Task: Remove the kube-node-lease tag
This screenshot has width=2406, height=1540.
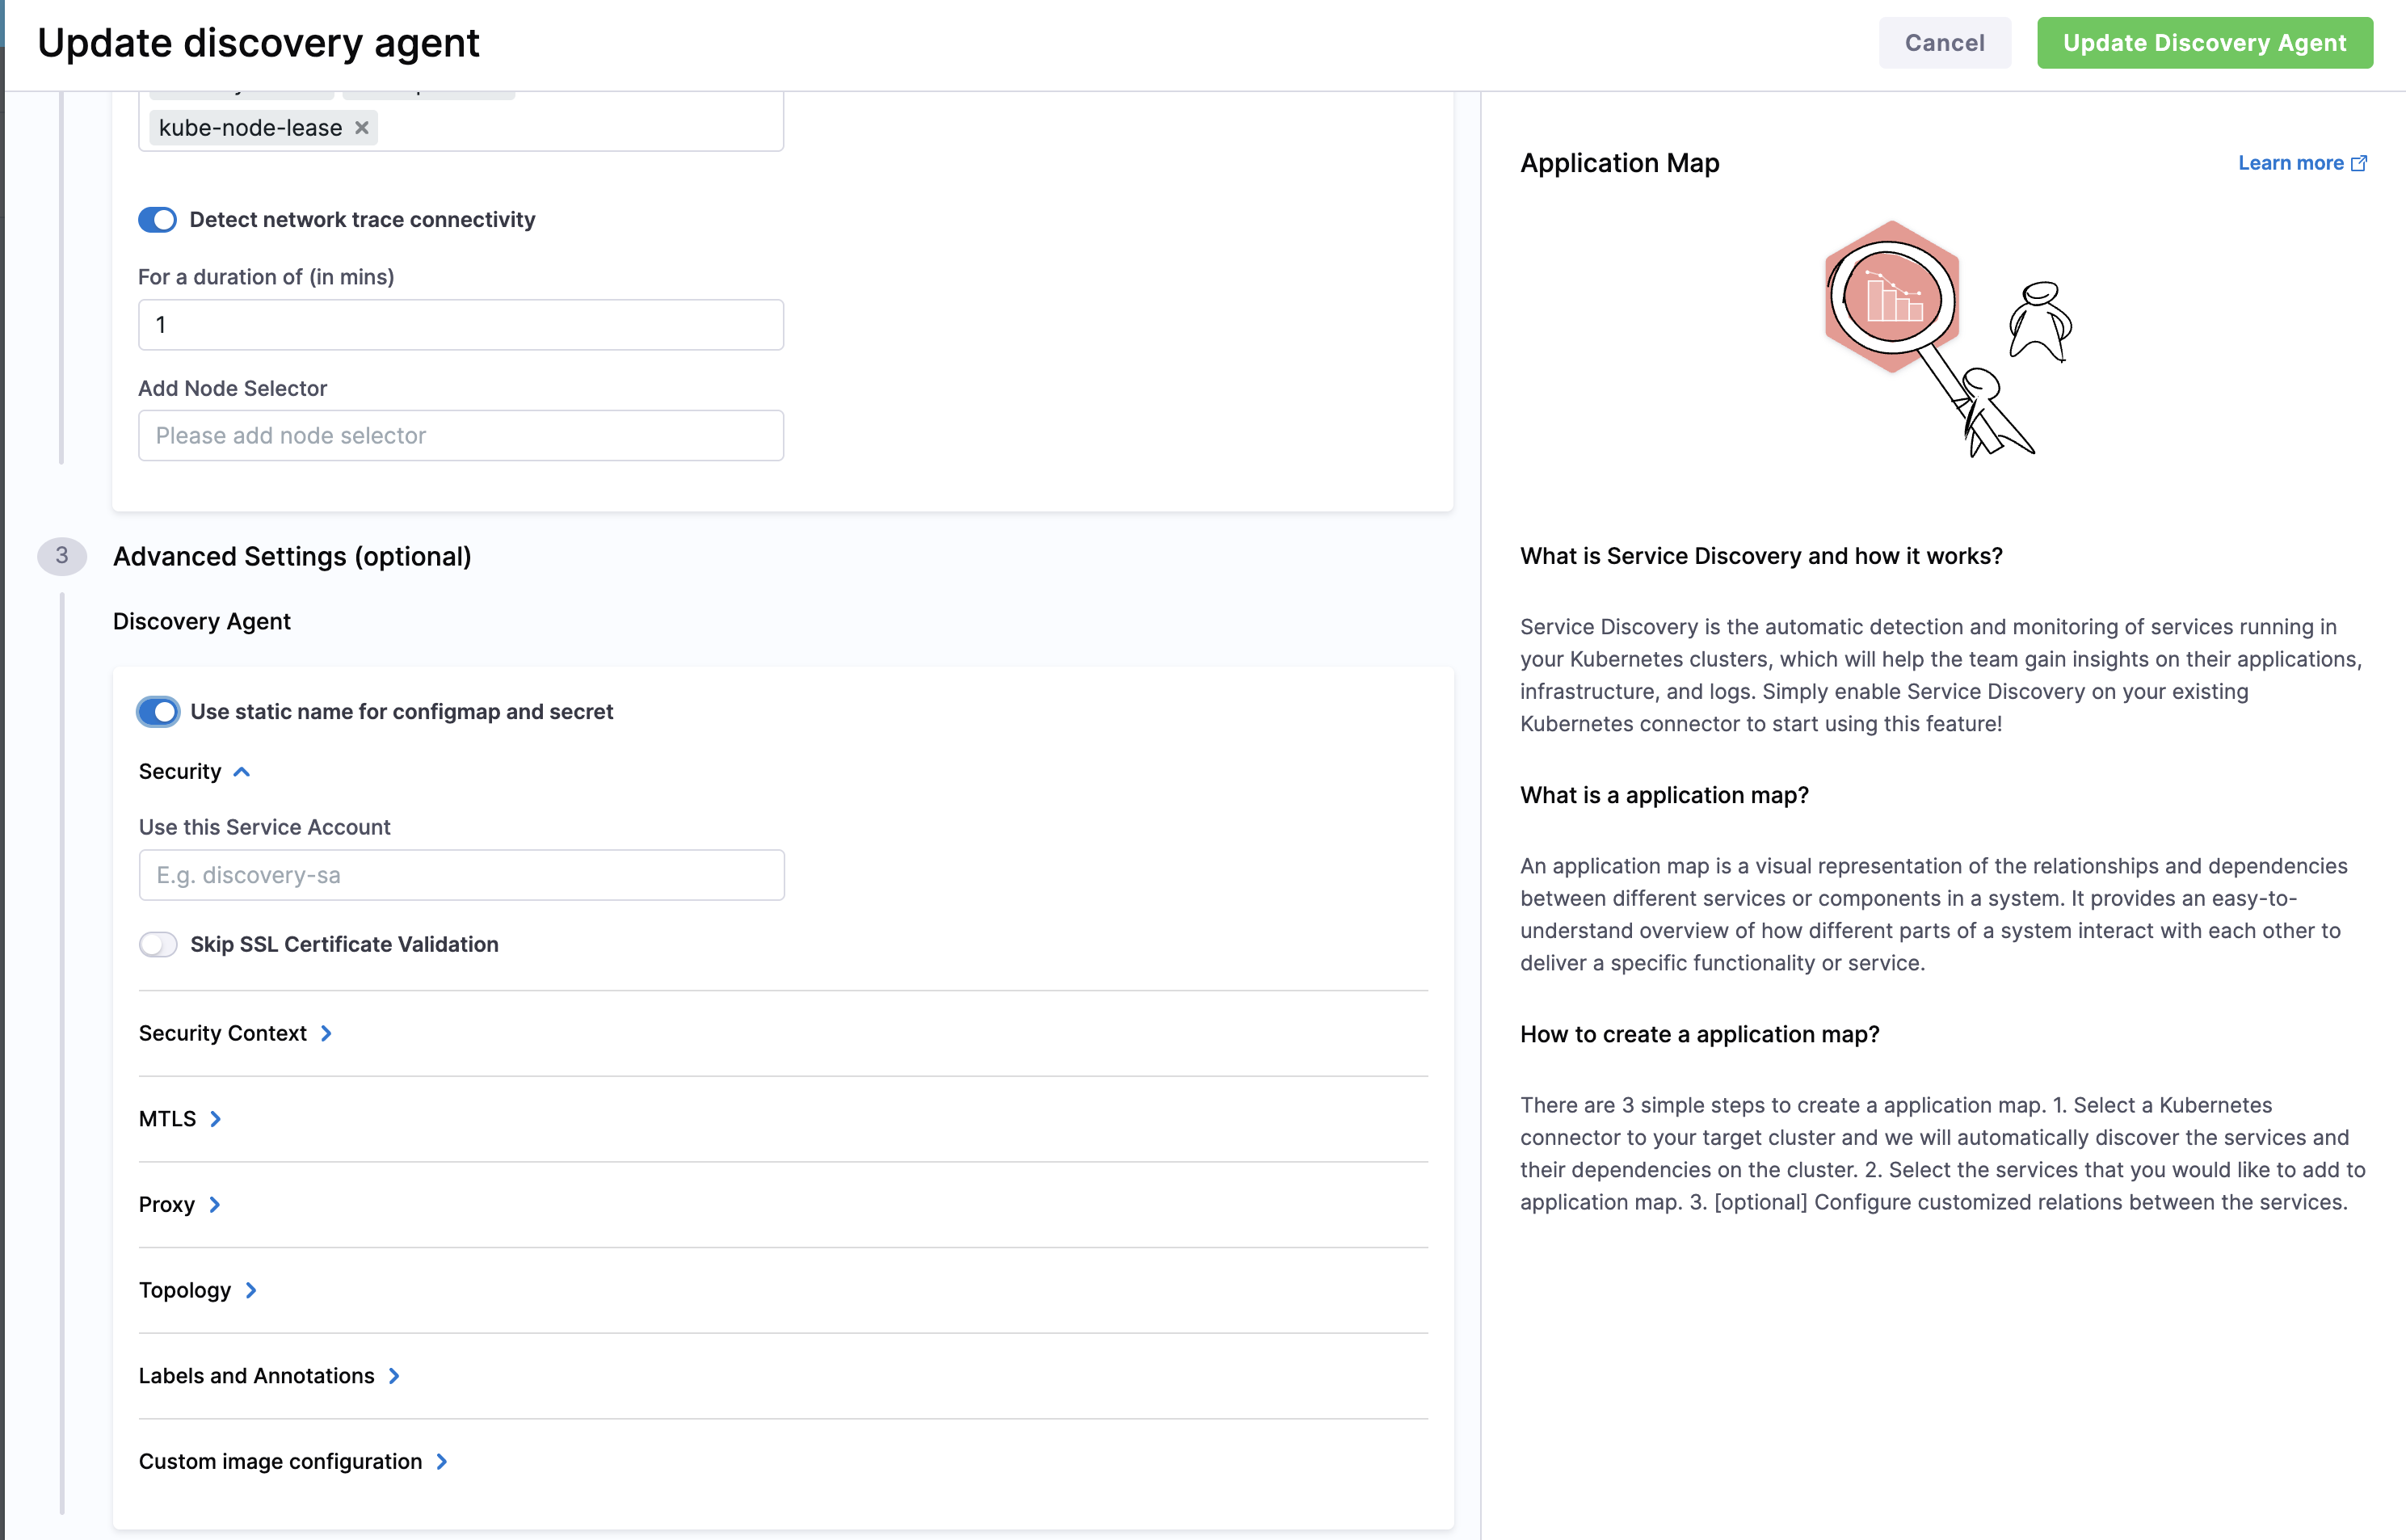Action: 362,128
